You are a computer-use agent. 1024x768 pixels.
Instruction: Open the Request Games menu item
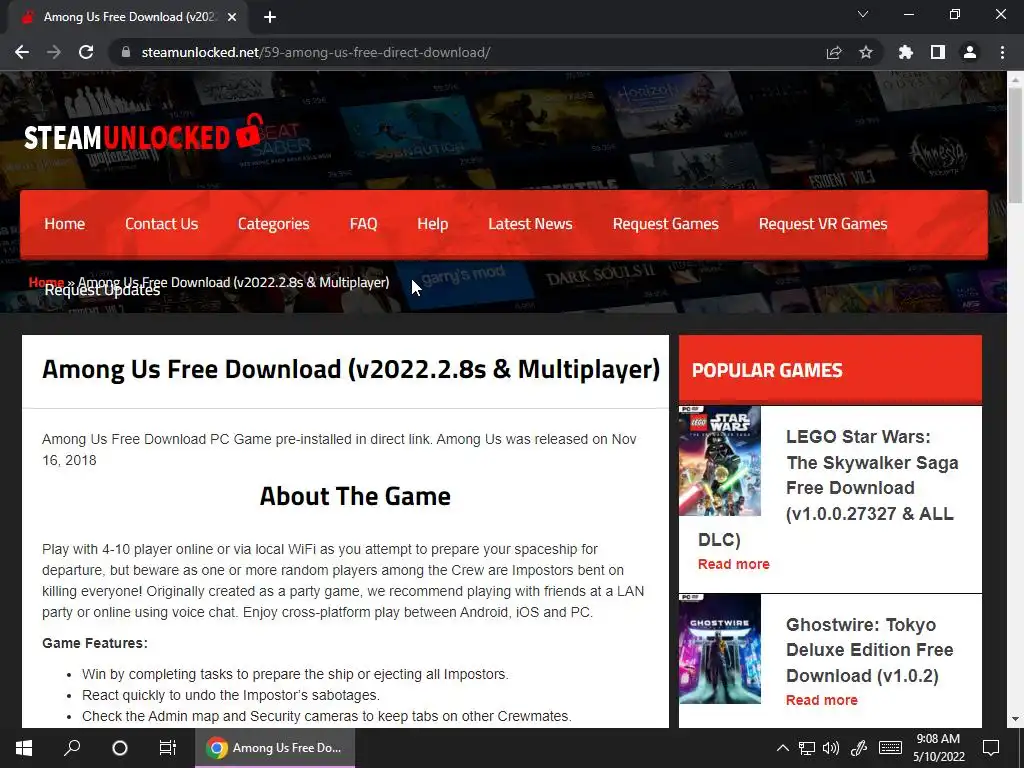[x=665, y=224]
